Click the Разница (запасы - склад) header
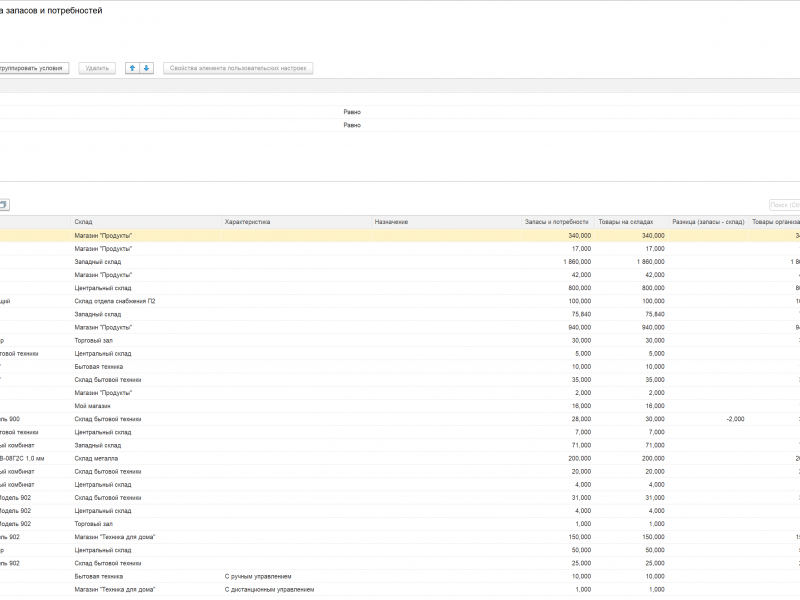This screenshot has width=800, height=600. 708,222
